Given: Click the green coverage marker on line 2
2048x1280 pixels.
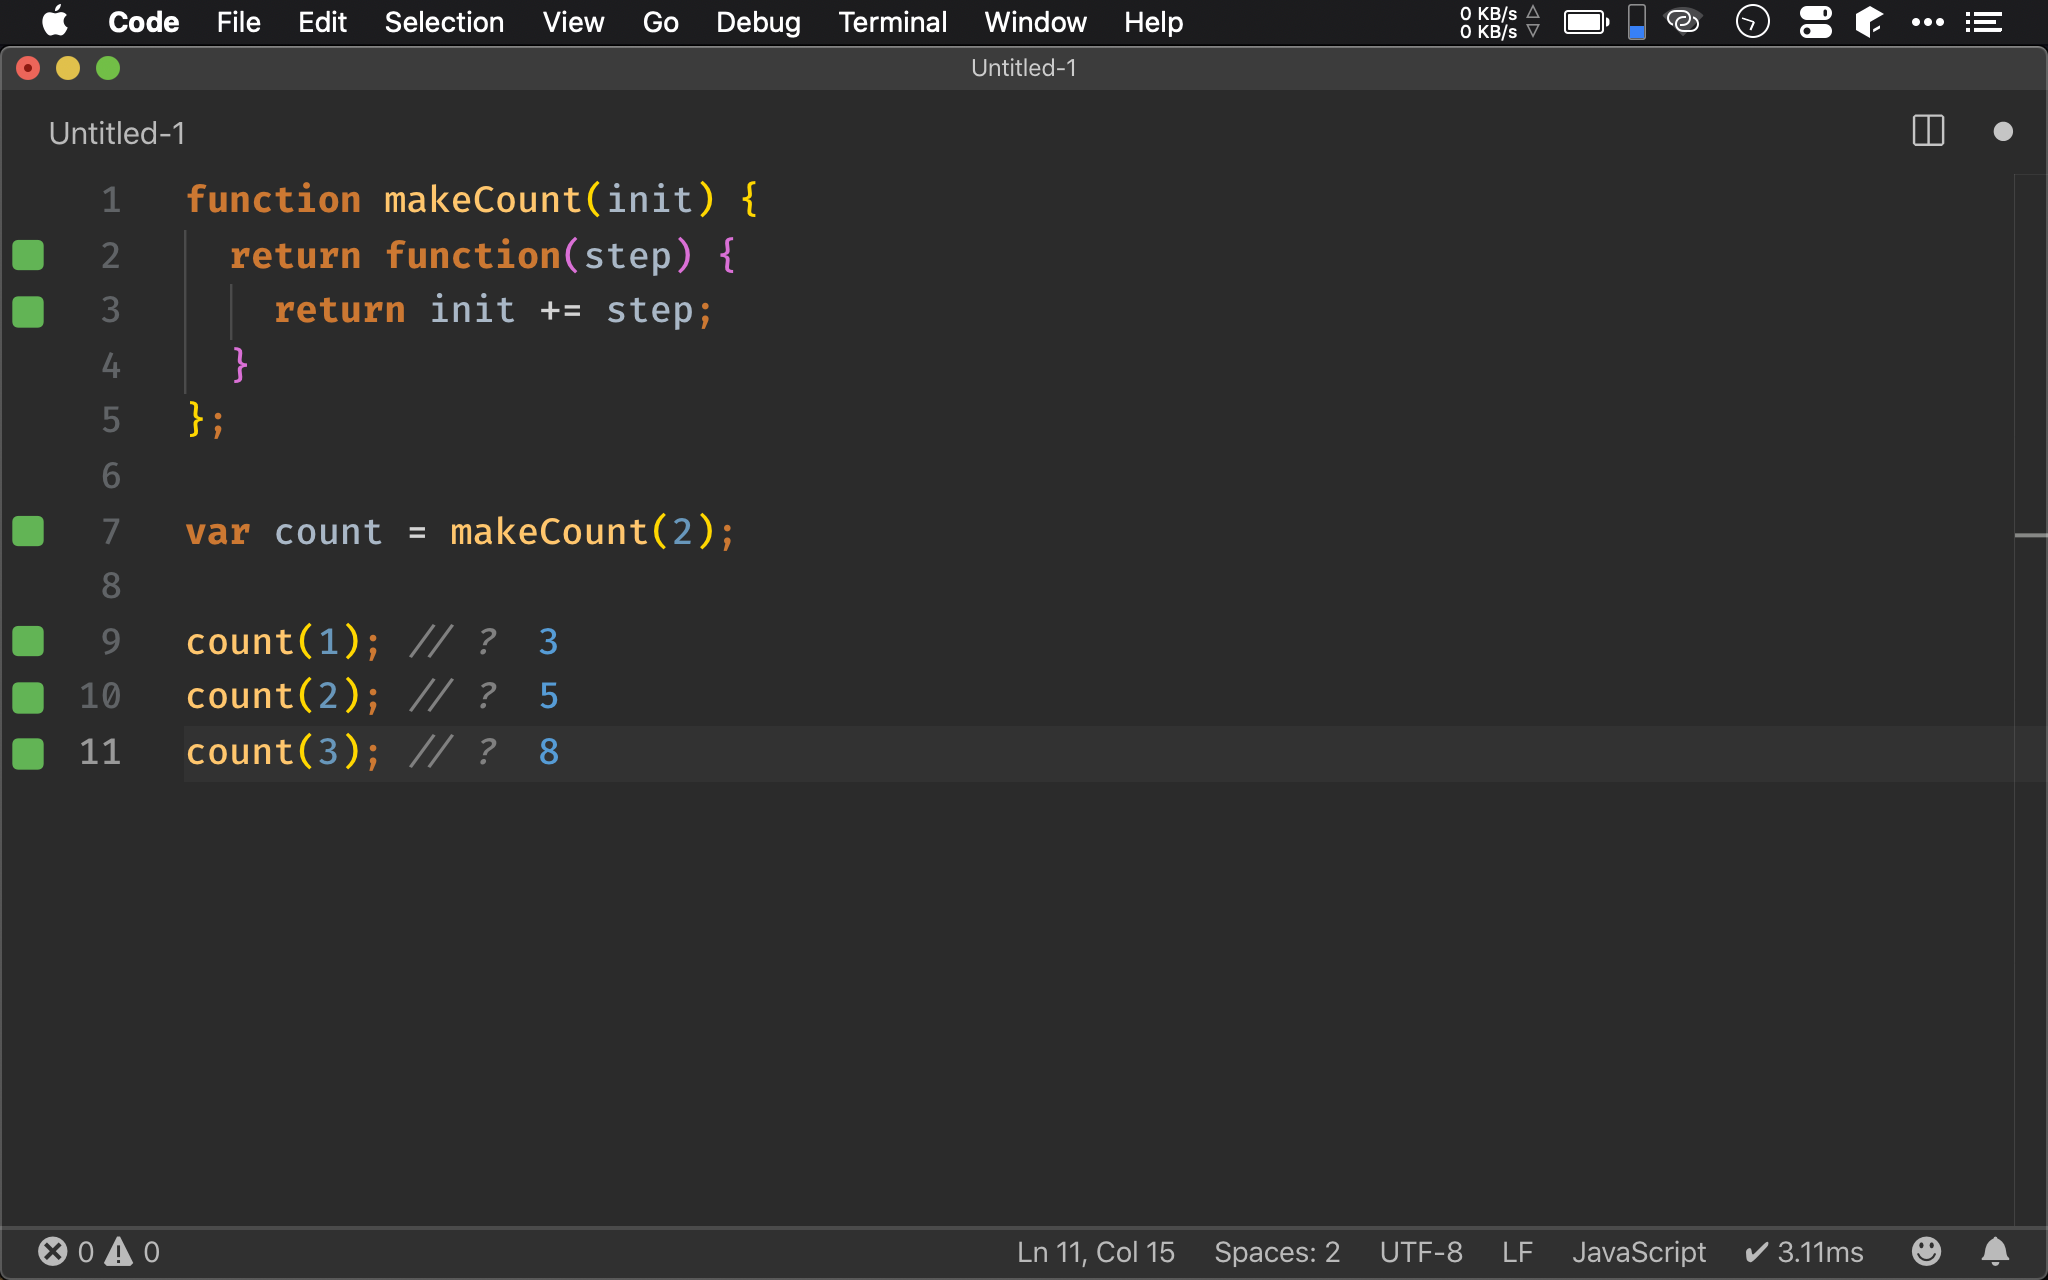Looking at the screenshot, I should tap(28, 256).
